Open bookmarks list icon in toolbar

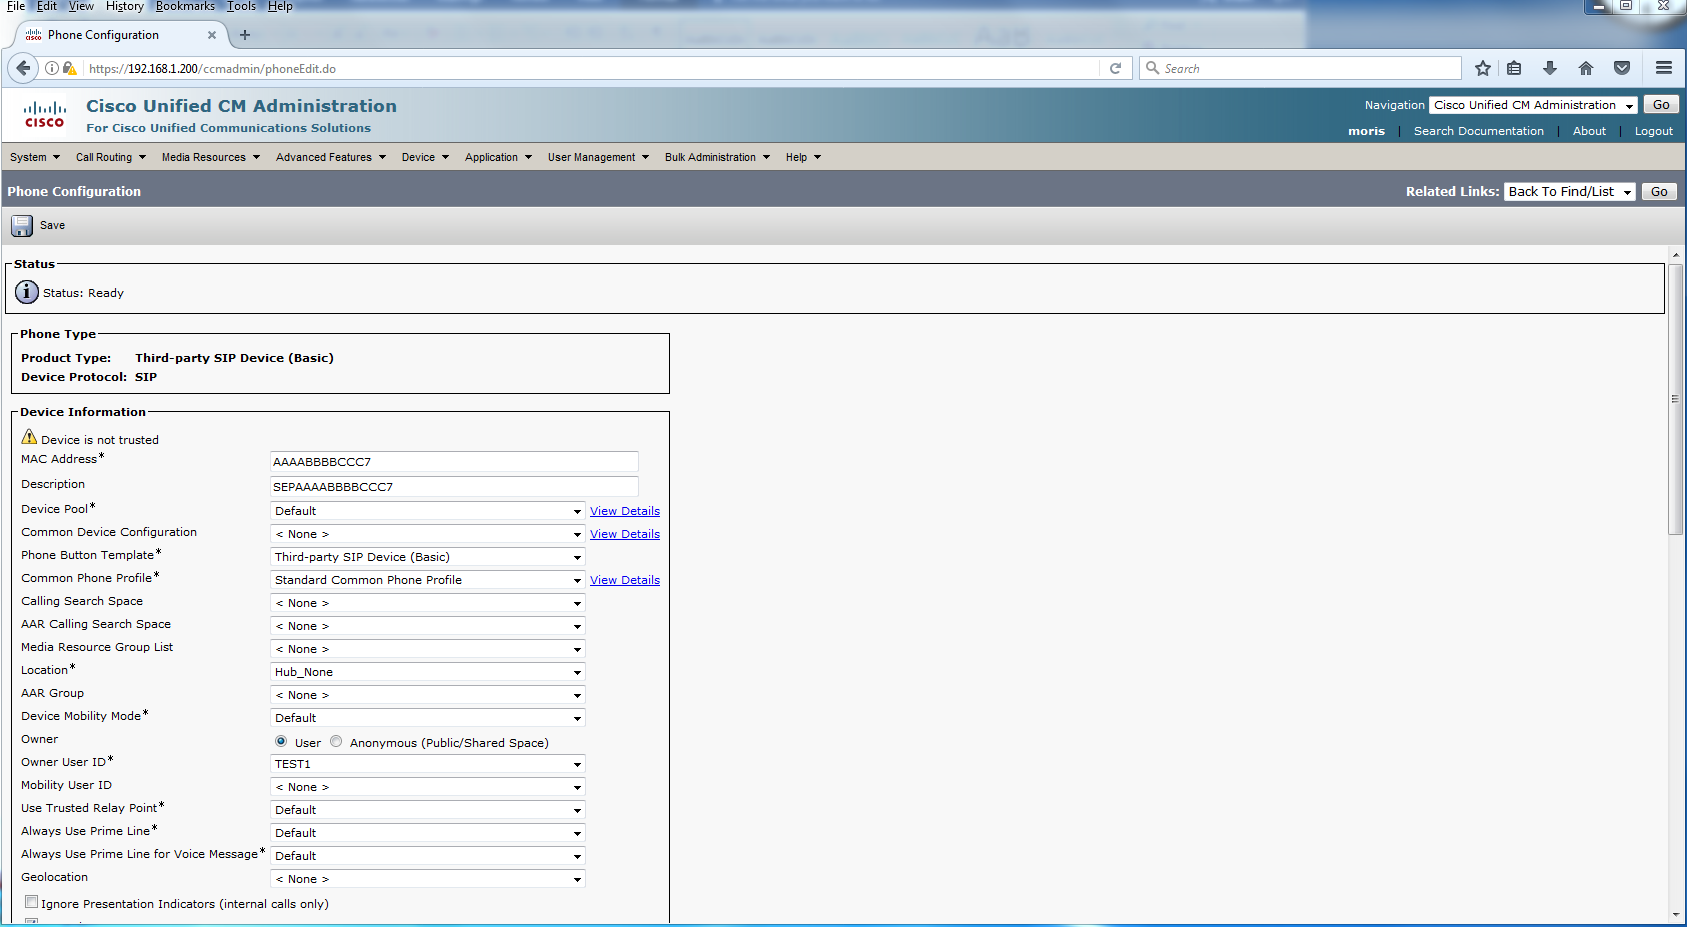pyautogui.click(x=1515, y=68)
